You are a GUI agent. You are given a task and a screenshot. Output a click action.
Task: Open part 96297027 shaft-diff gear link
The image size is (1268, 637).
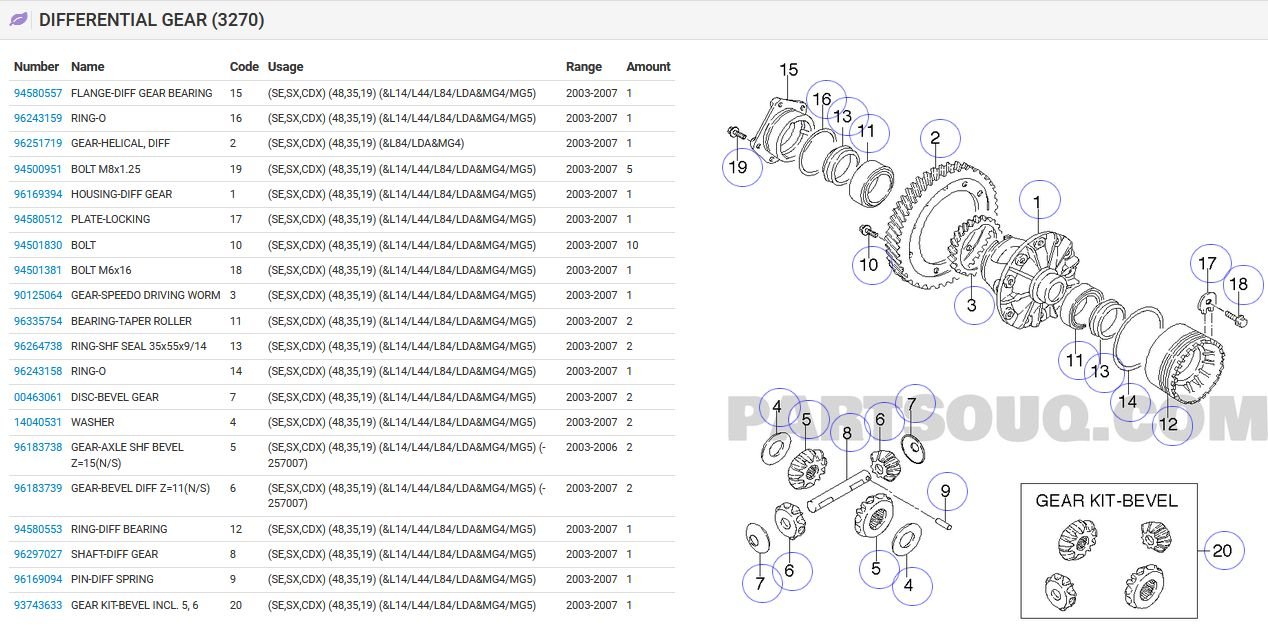(38, 554)
